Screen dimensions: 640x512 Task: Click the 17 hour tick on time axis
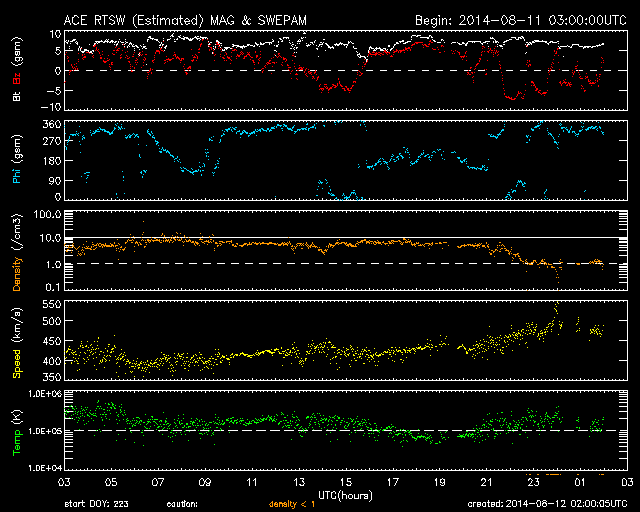[393, 482]
